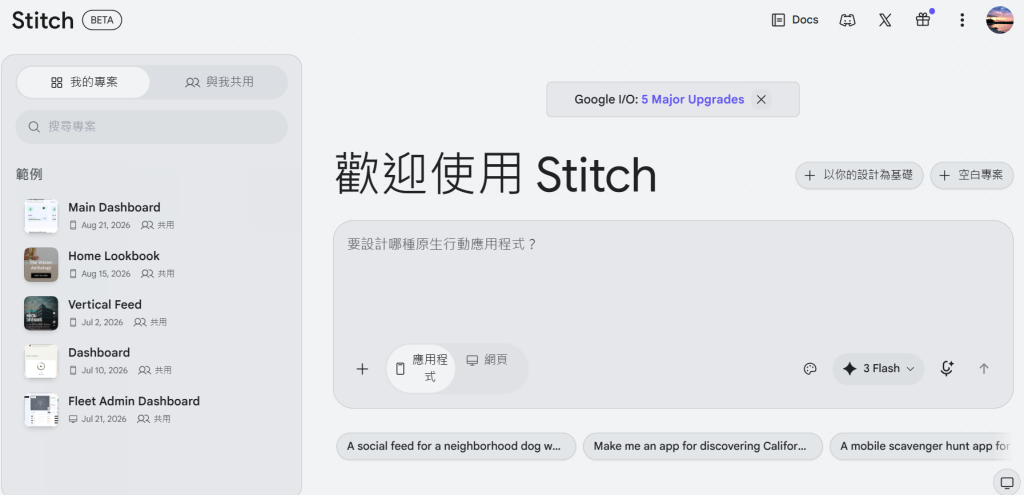Image resolution: width=1024 pixels, height=495 pixels.
Task: Open the 5 Major Upgrades link
Action: [x=692, y=99]
